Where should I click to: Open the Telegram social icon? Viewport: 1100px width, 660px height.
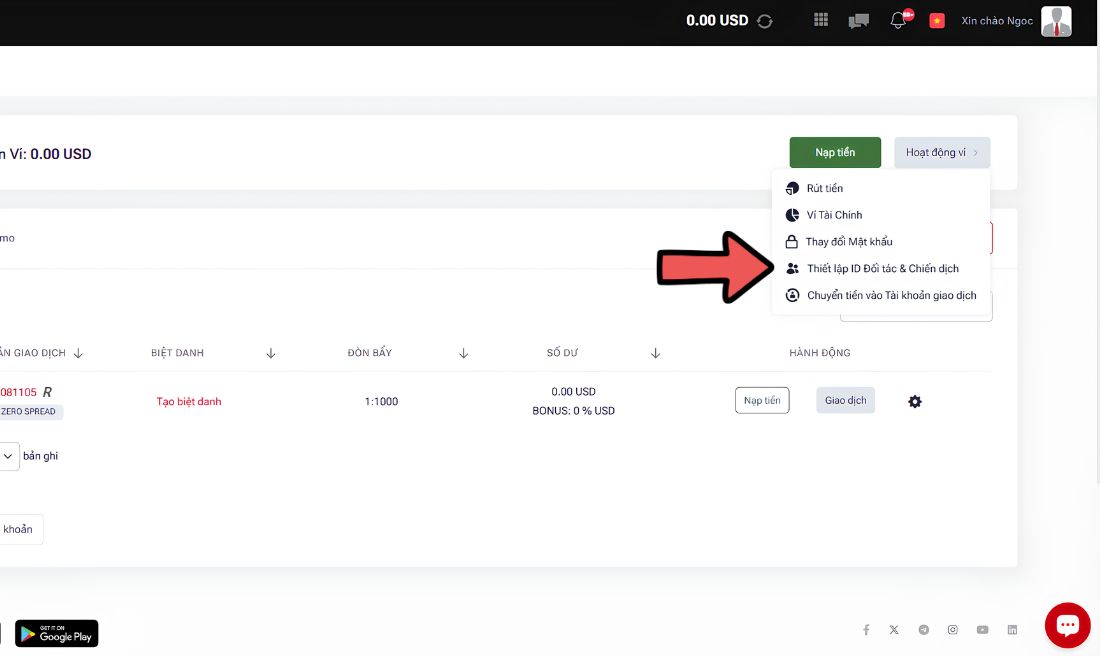[924, 630]
